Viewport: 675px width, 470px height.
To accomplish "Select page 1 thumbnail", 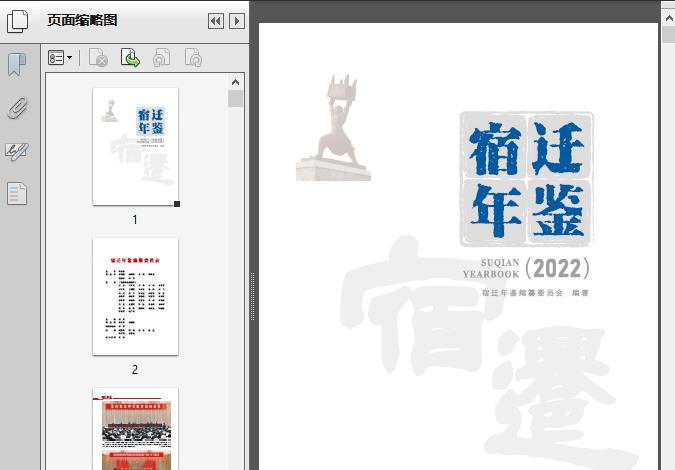I will click(x=135, y=146).
